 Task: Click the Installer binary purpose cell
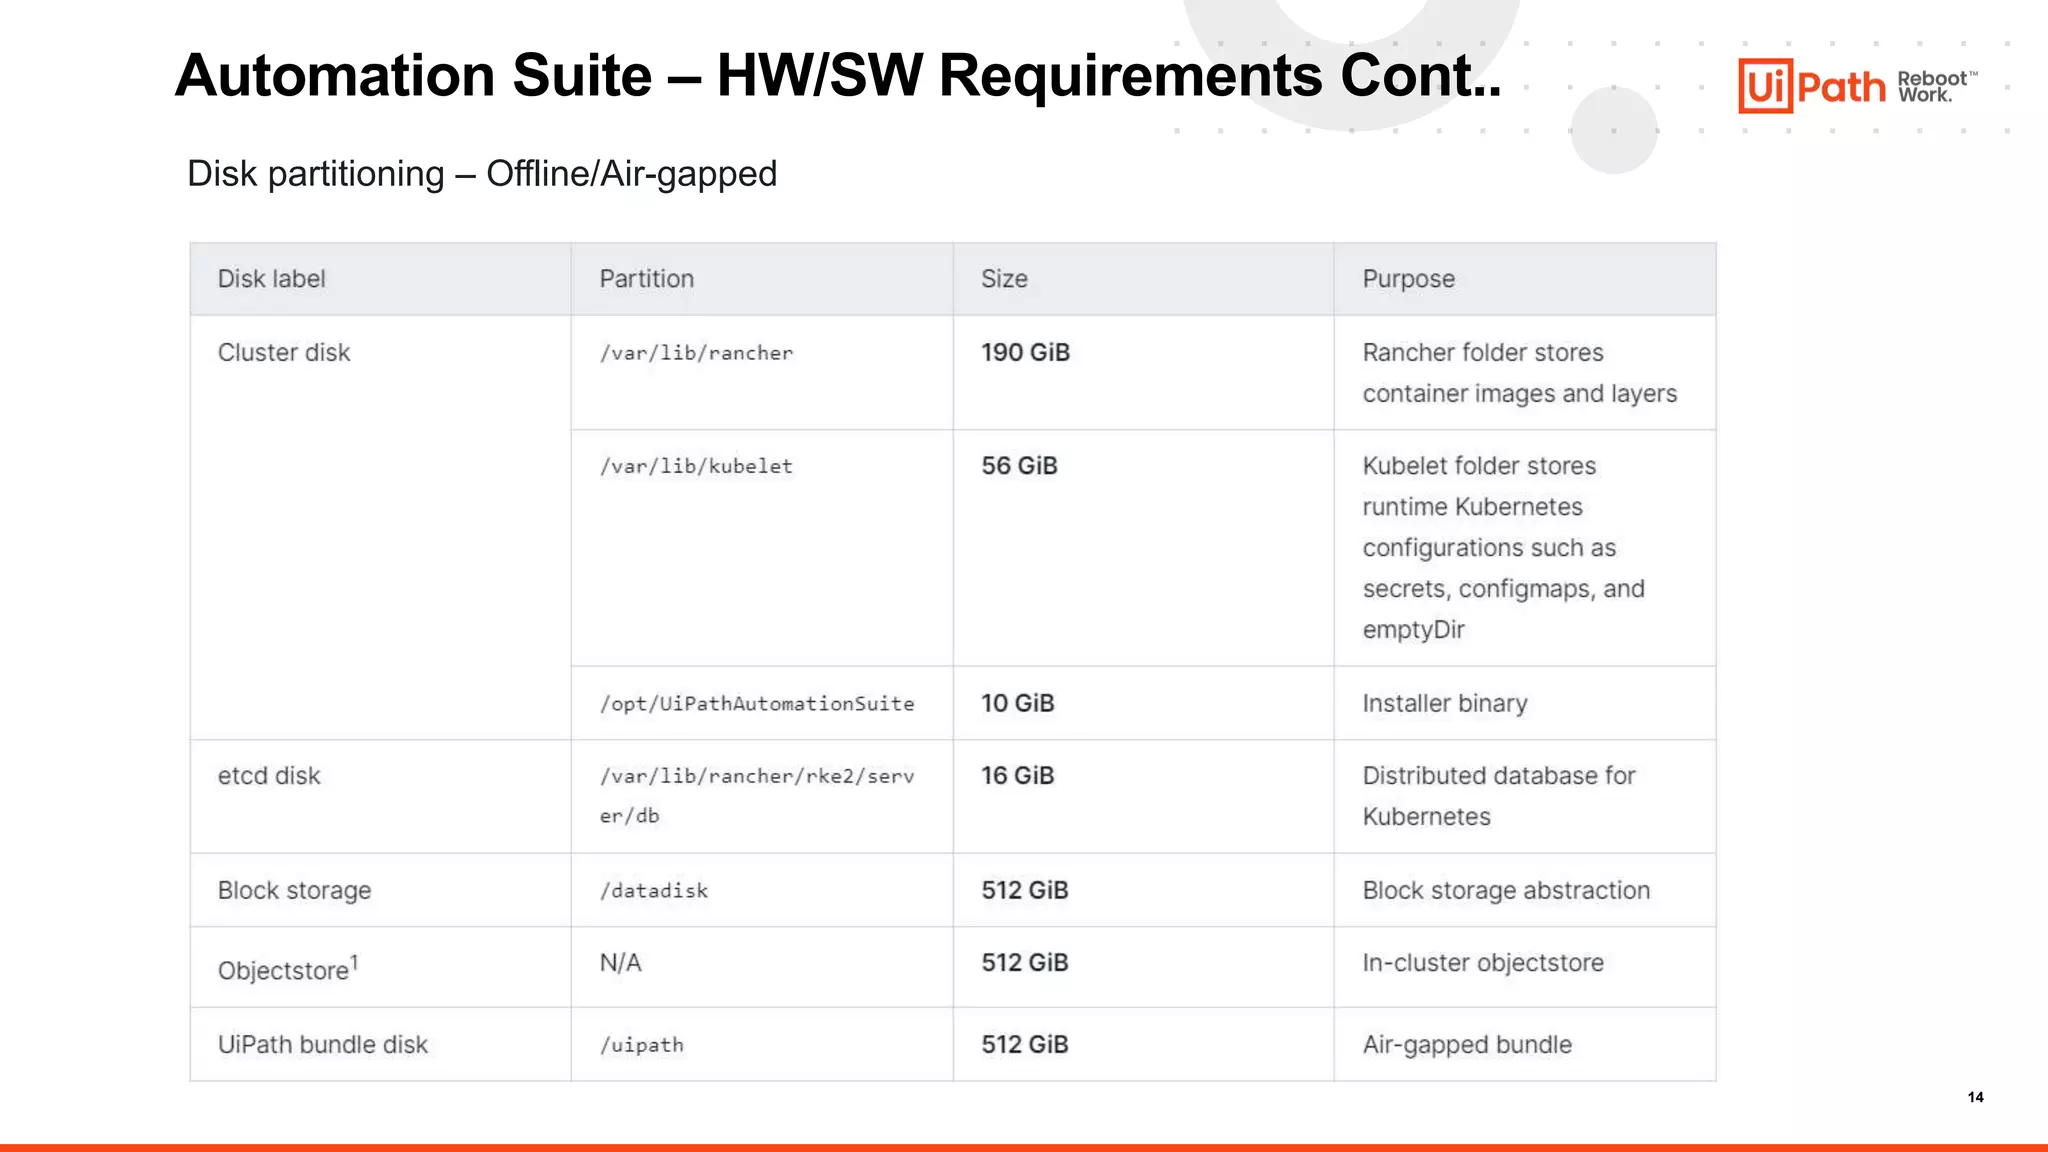[1444, 704]
